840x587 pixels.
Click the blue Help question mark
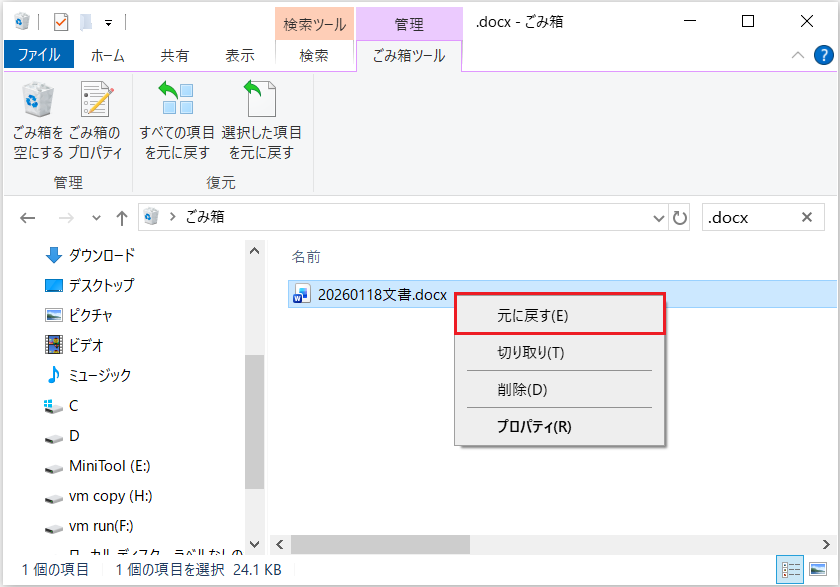(822, 55)
